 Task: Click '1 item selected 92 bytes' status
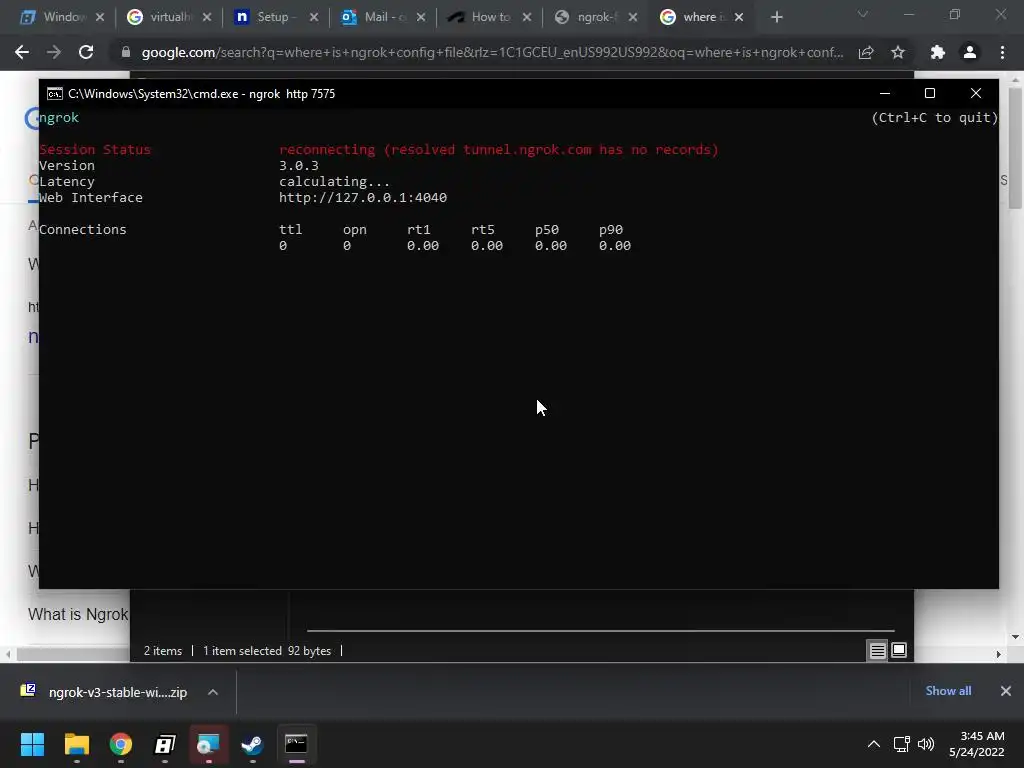coord(267,651)
